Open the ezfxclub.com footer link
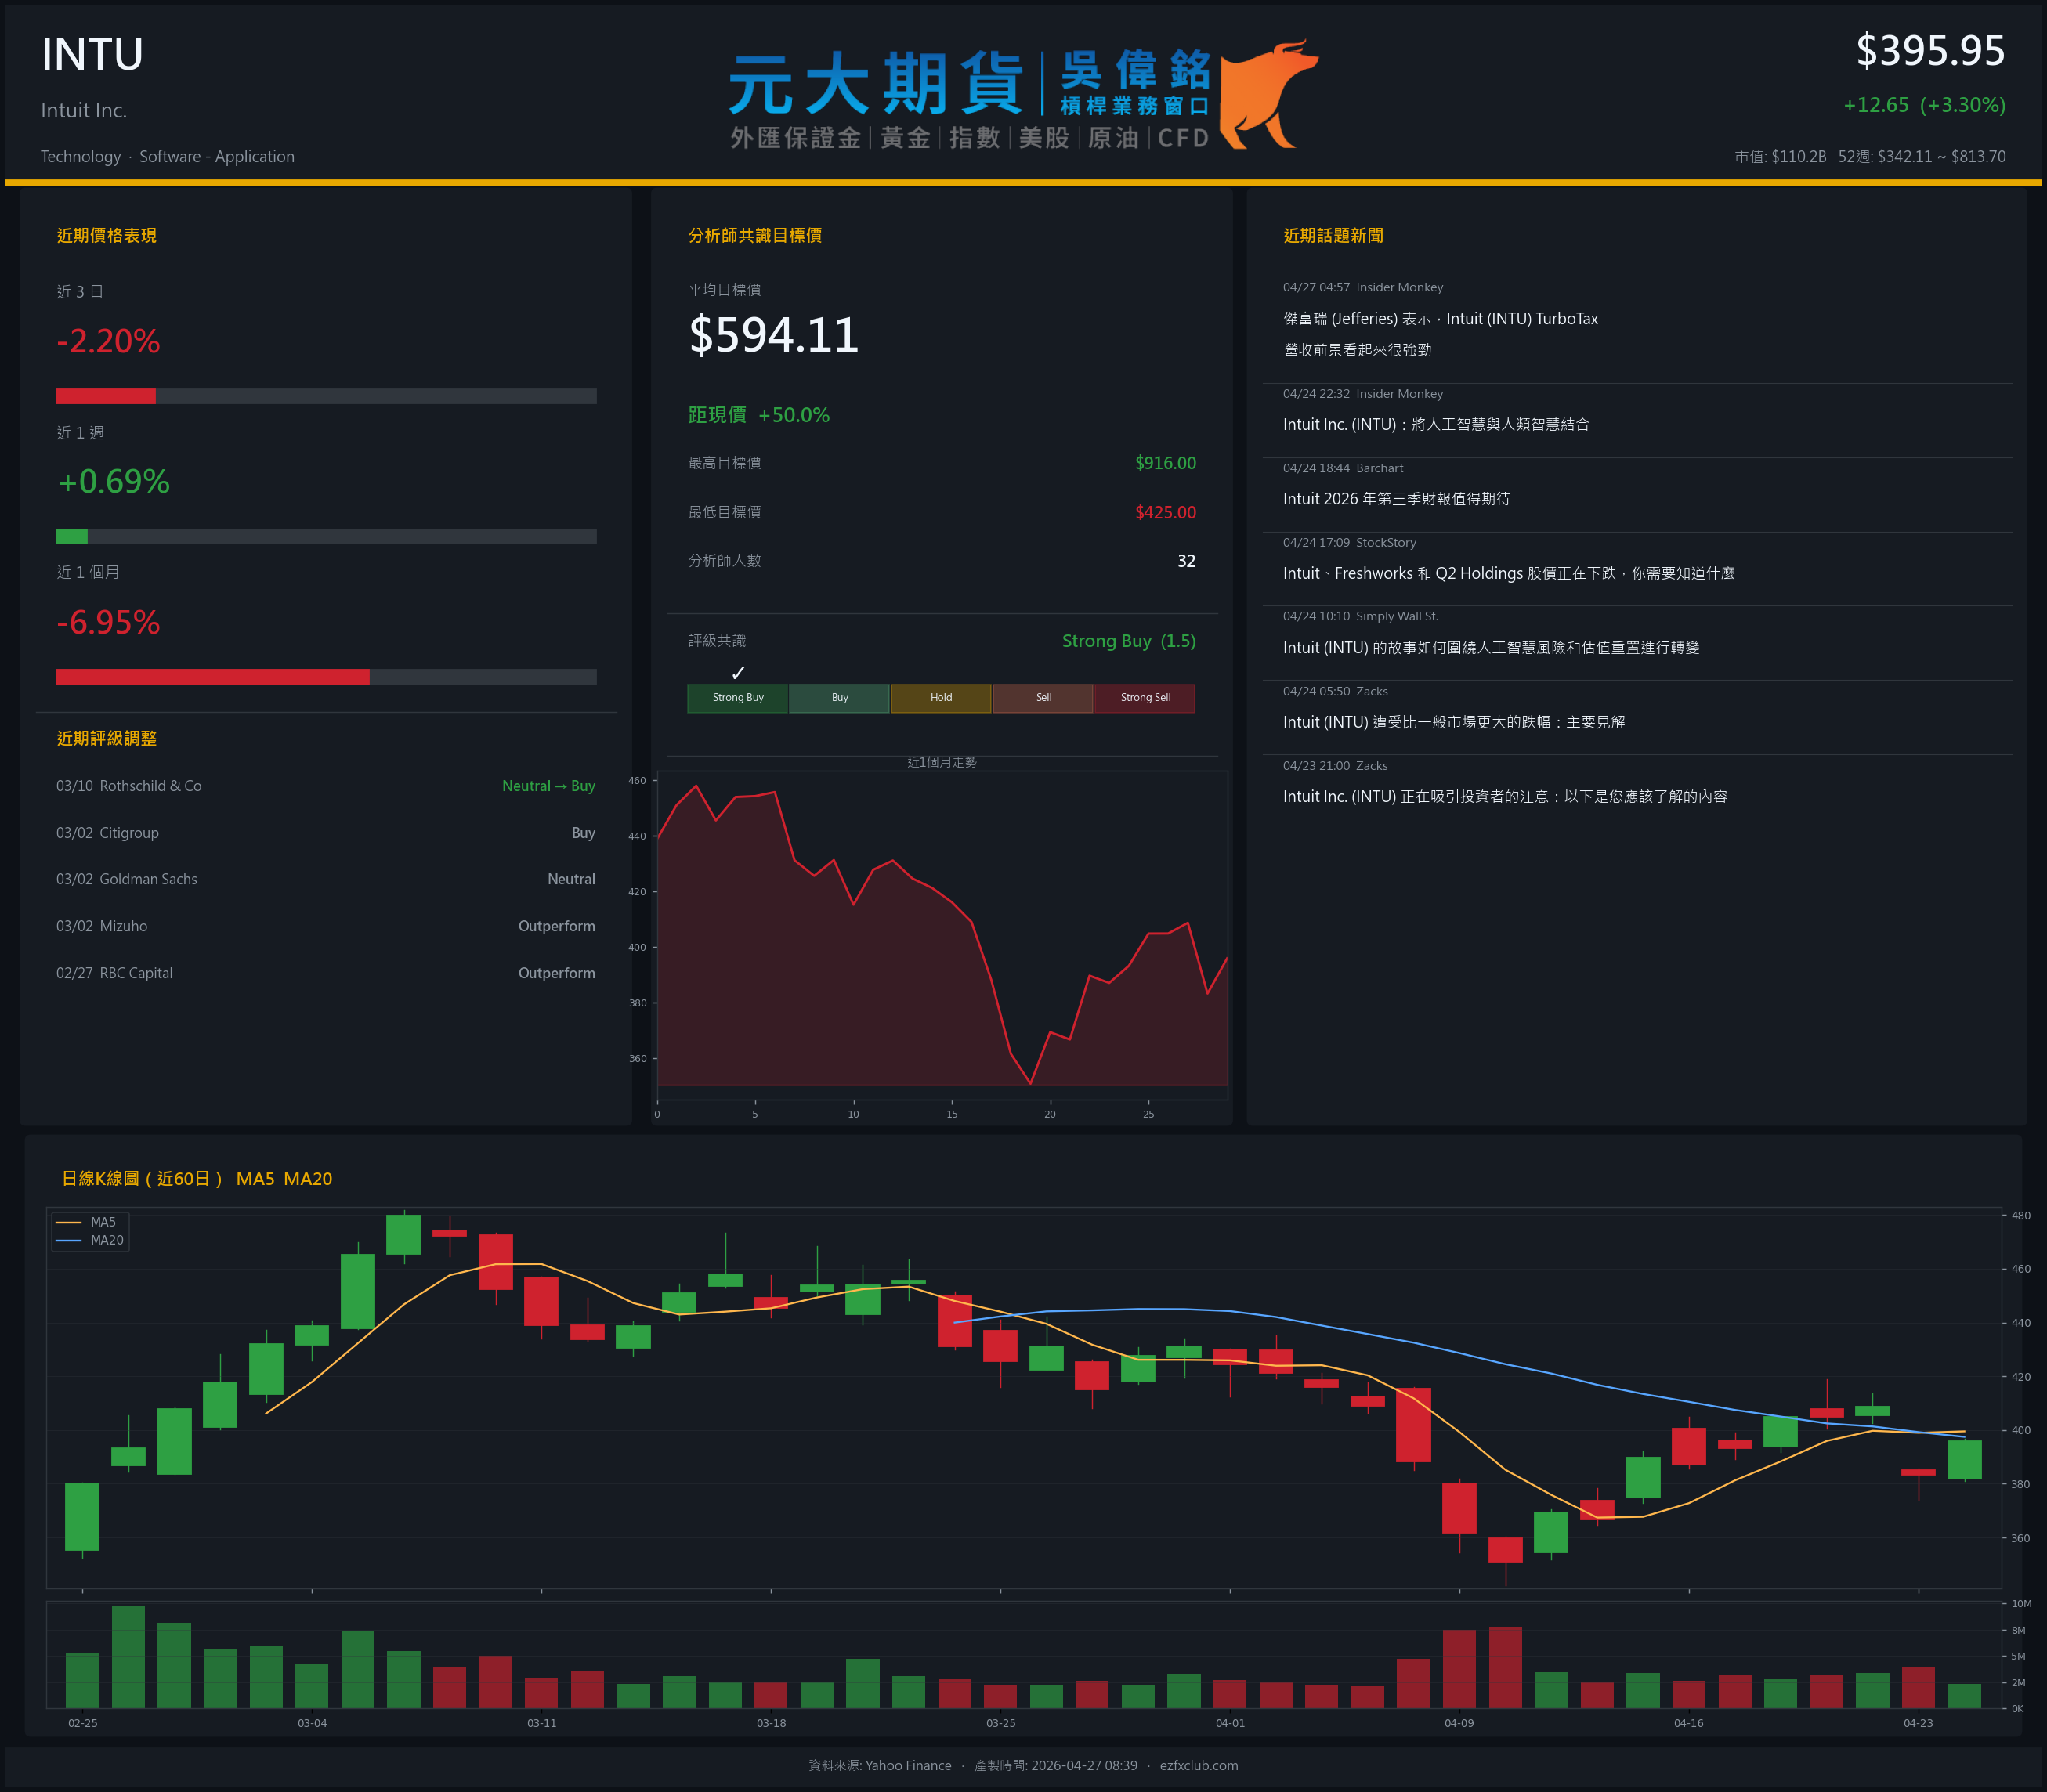Image resolution: width=2047 pixels, height=1792 pixels. point(1199,1766)
